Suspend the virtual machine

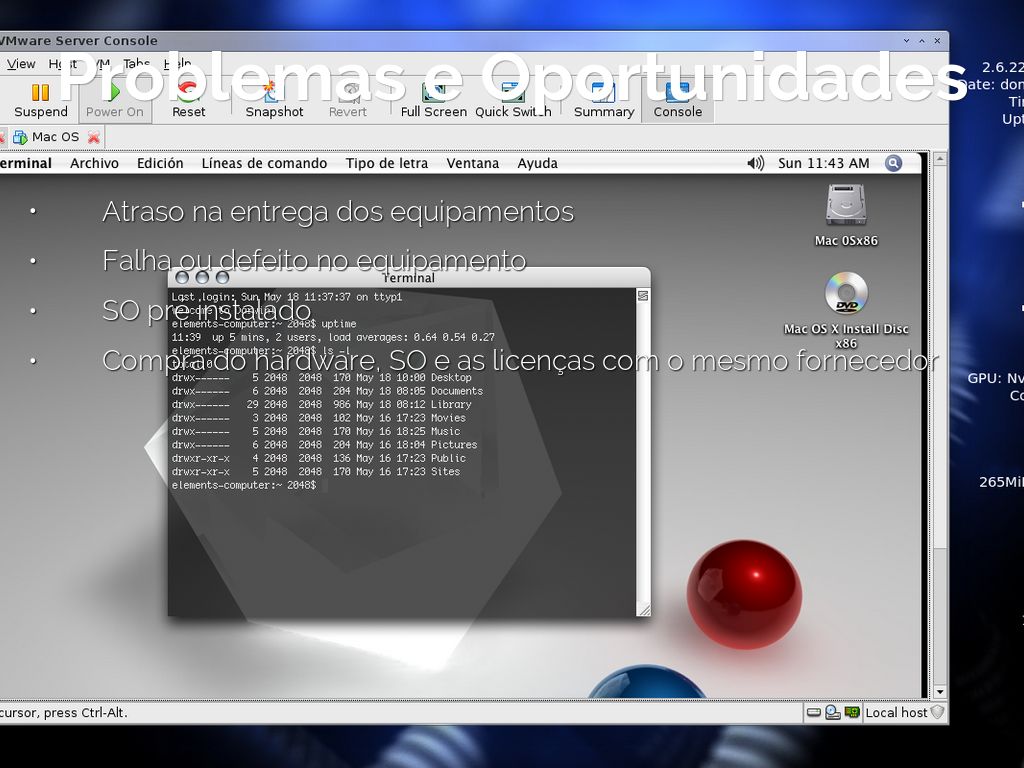pos(40,99)
